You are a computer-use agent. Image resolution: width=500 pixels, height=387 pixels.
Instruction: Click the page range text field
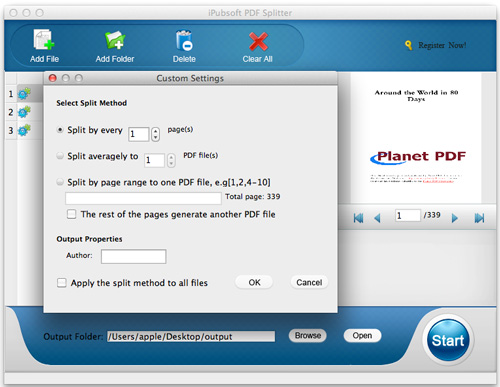(143, 198)
